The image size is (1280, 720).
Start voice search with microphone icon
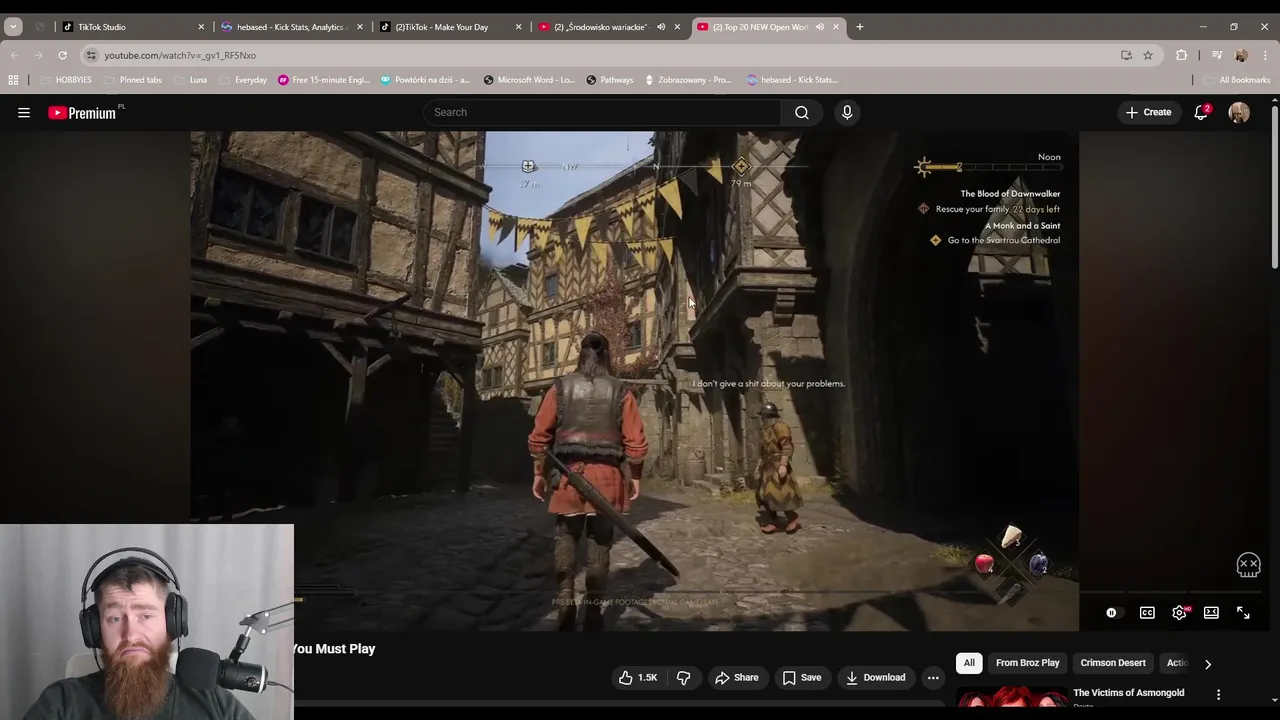pyautogui.click(x=847, y=112)
